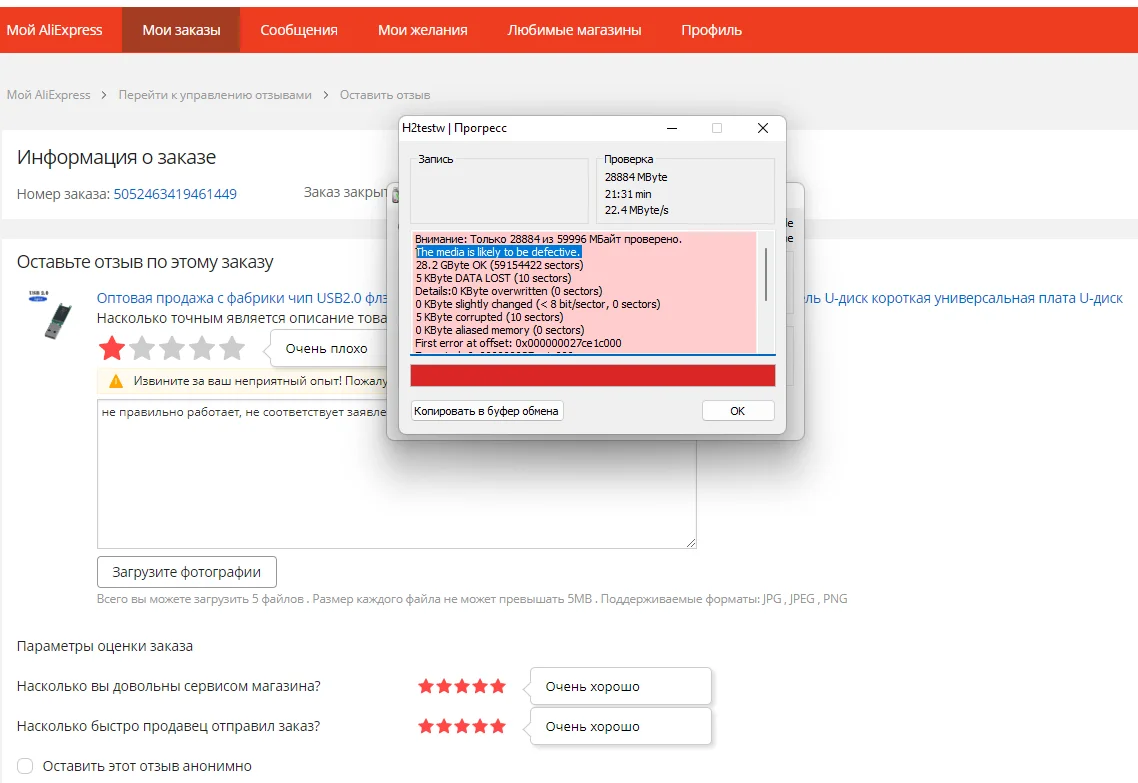Click Копировать в буфер обмена button
This screenshot has height=783, width=1138.
point(487,411)
